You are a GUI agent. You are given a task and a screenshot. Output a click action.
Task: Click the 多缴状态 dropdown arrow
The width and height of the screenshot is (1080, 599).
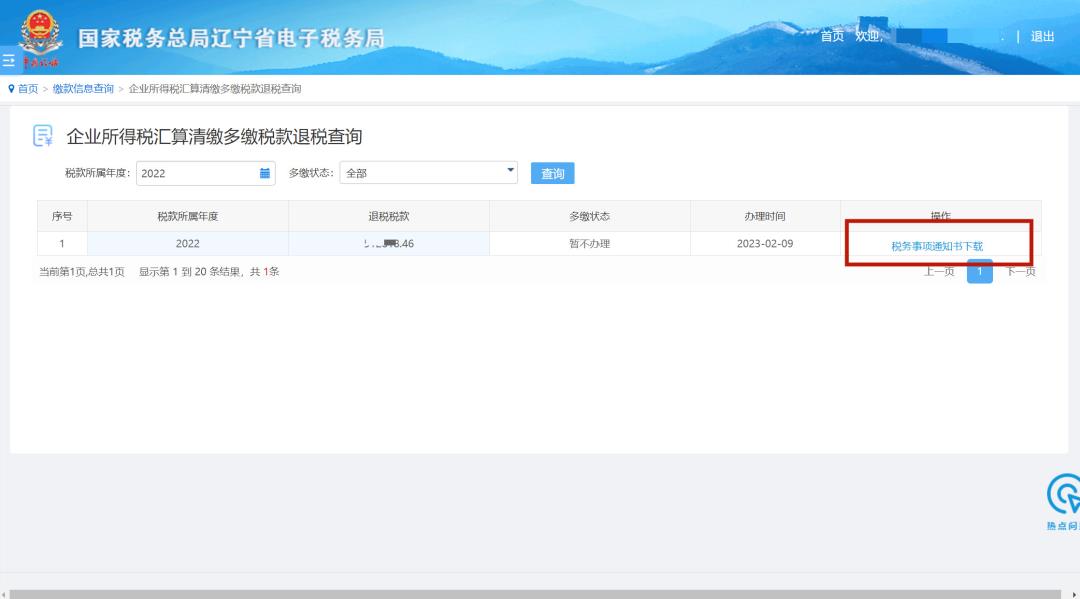coord(510,171)
